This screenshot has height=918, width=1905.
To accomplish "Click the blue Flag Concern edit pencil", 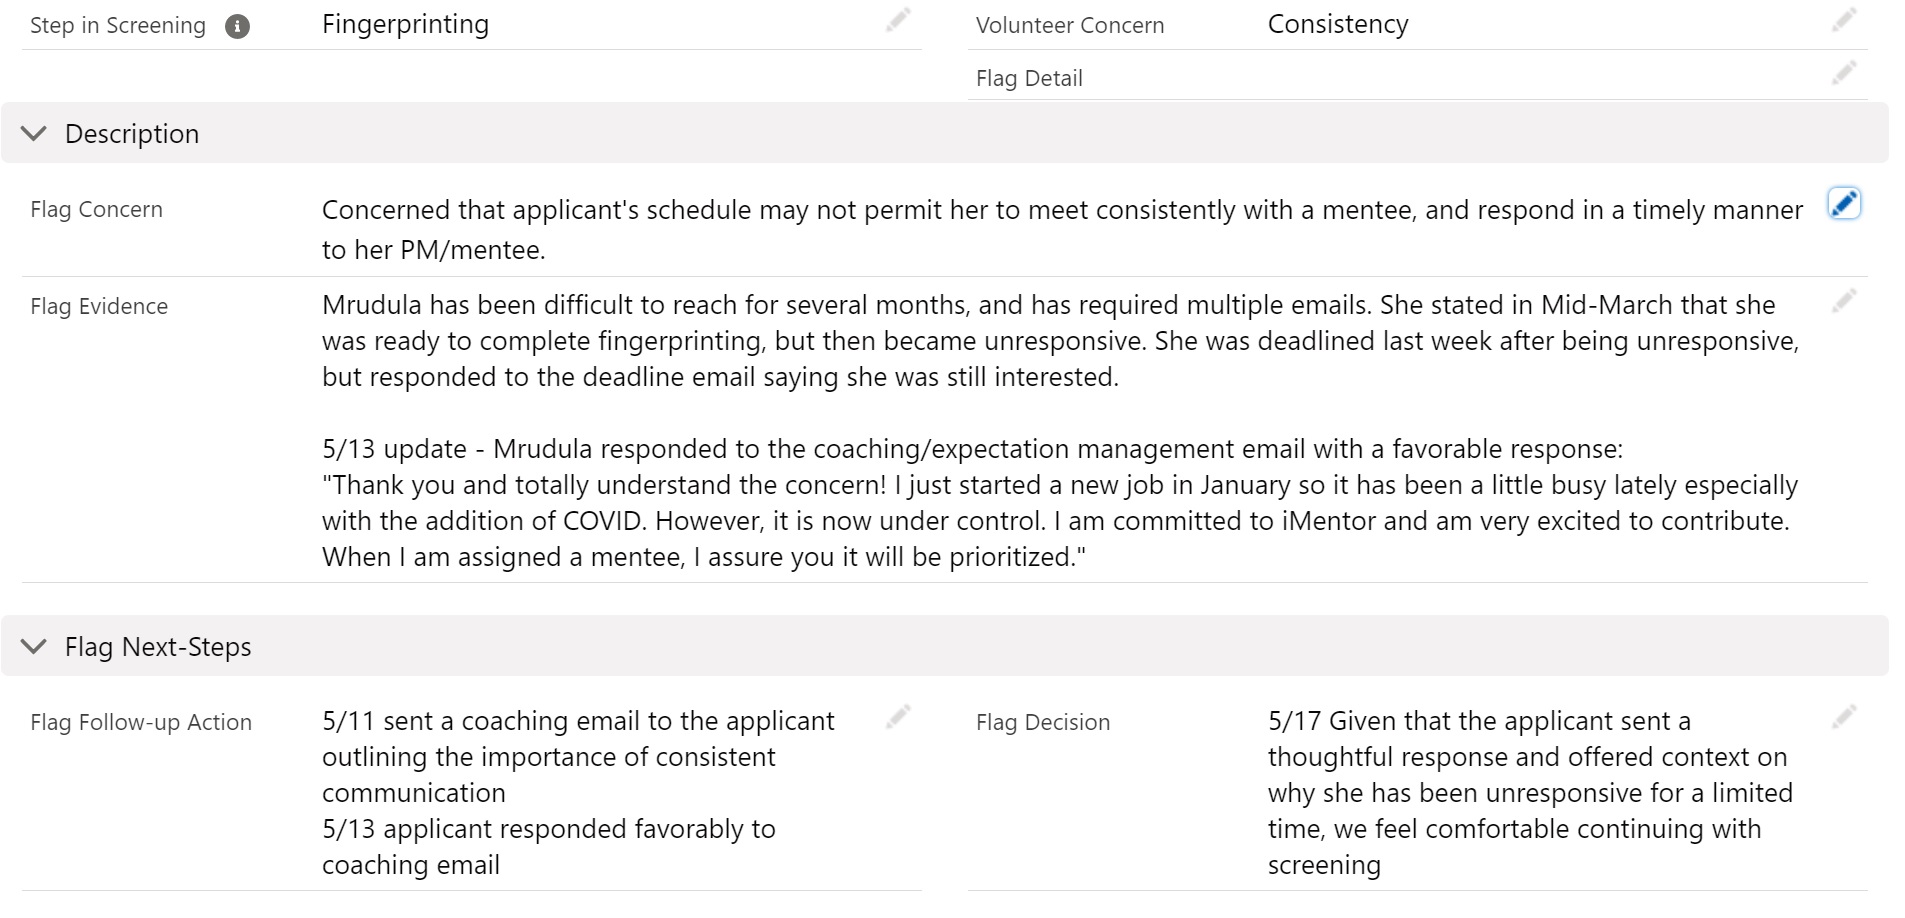I will (x=1843, y=204).
